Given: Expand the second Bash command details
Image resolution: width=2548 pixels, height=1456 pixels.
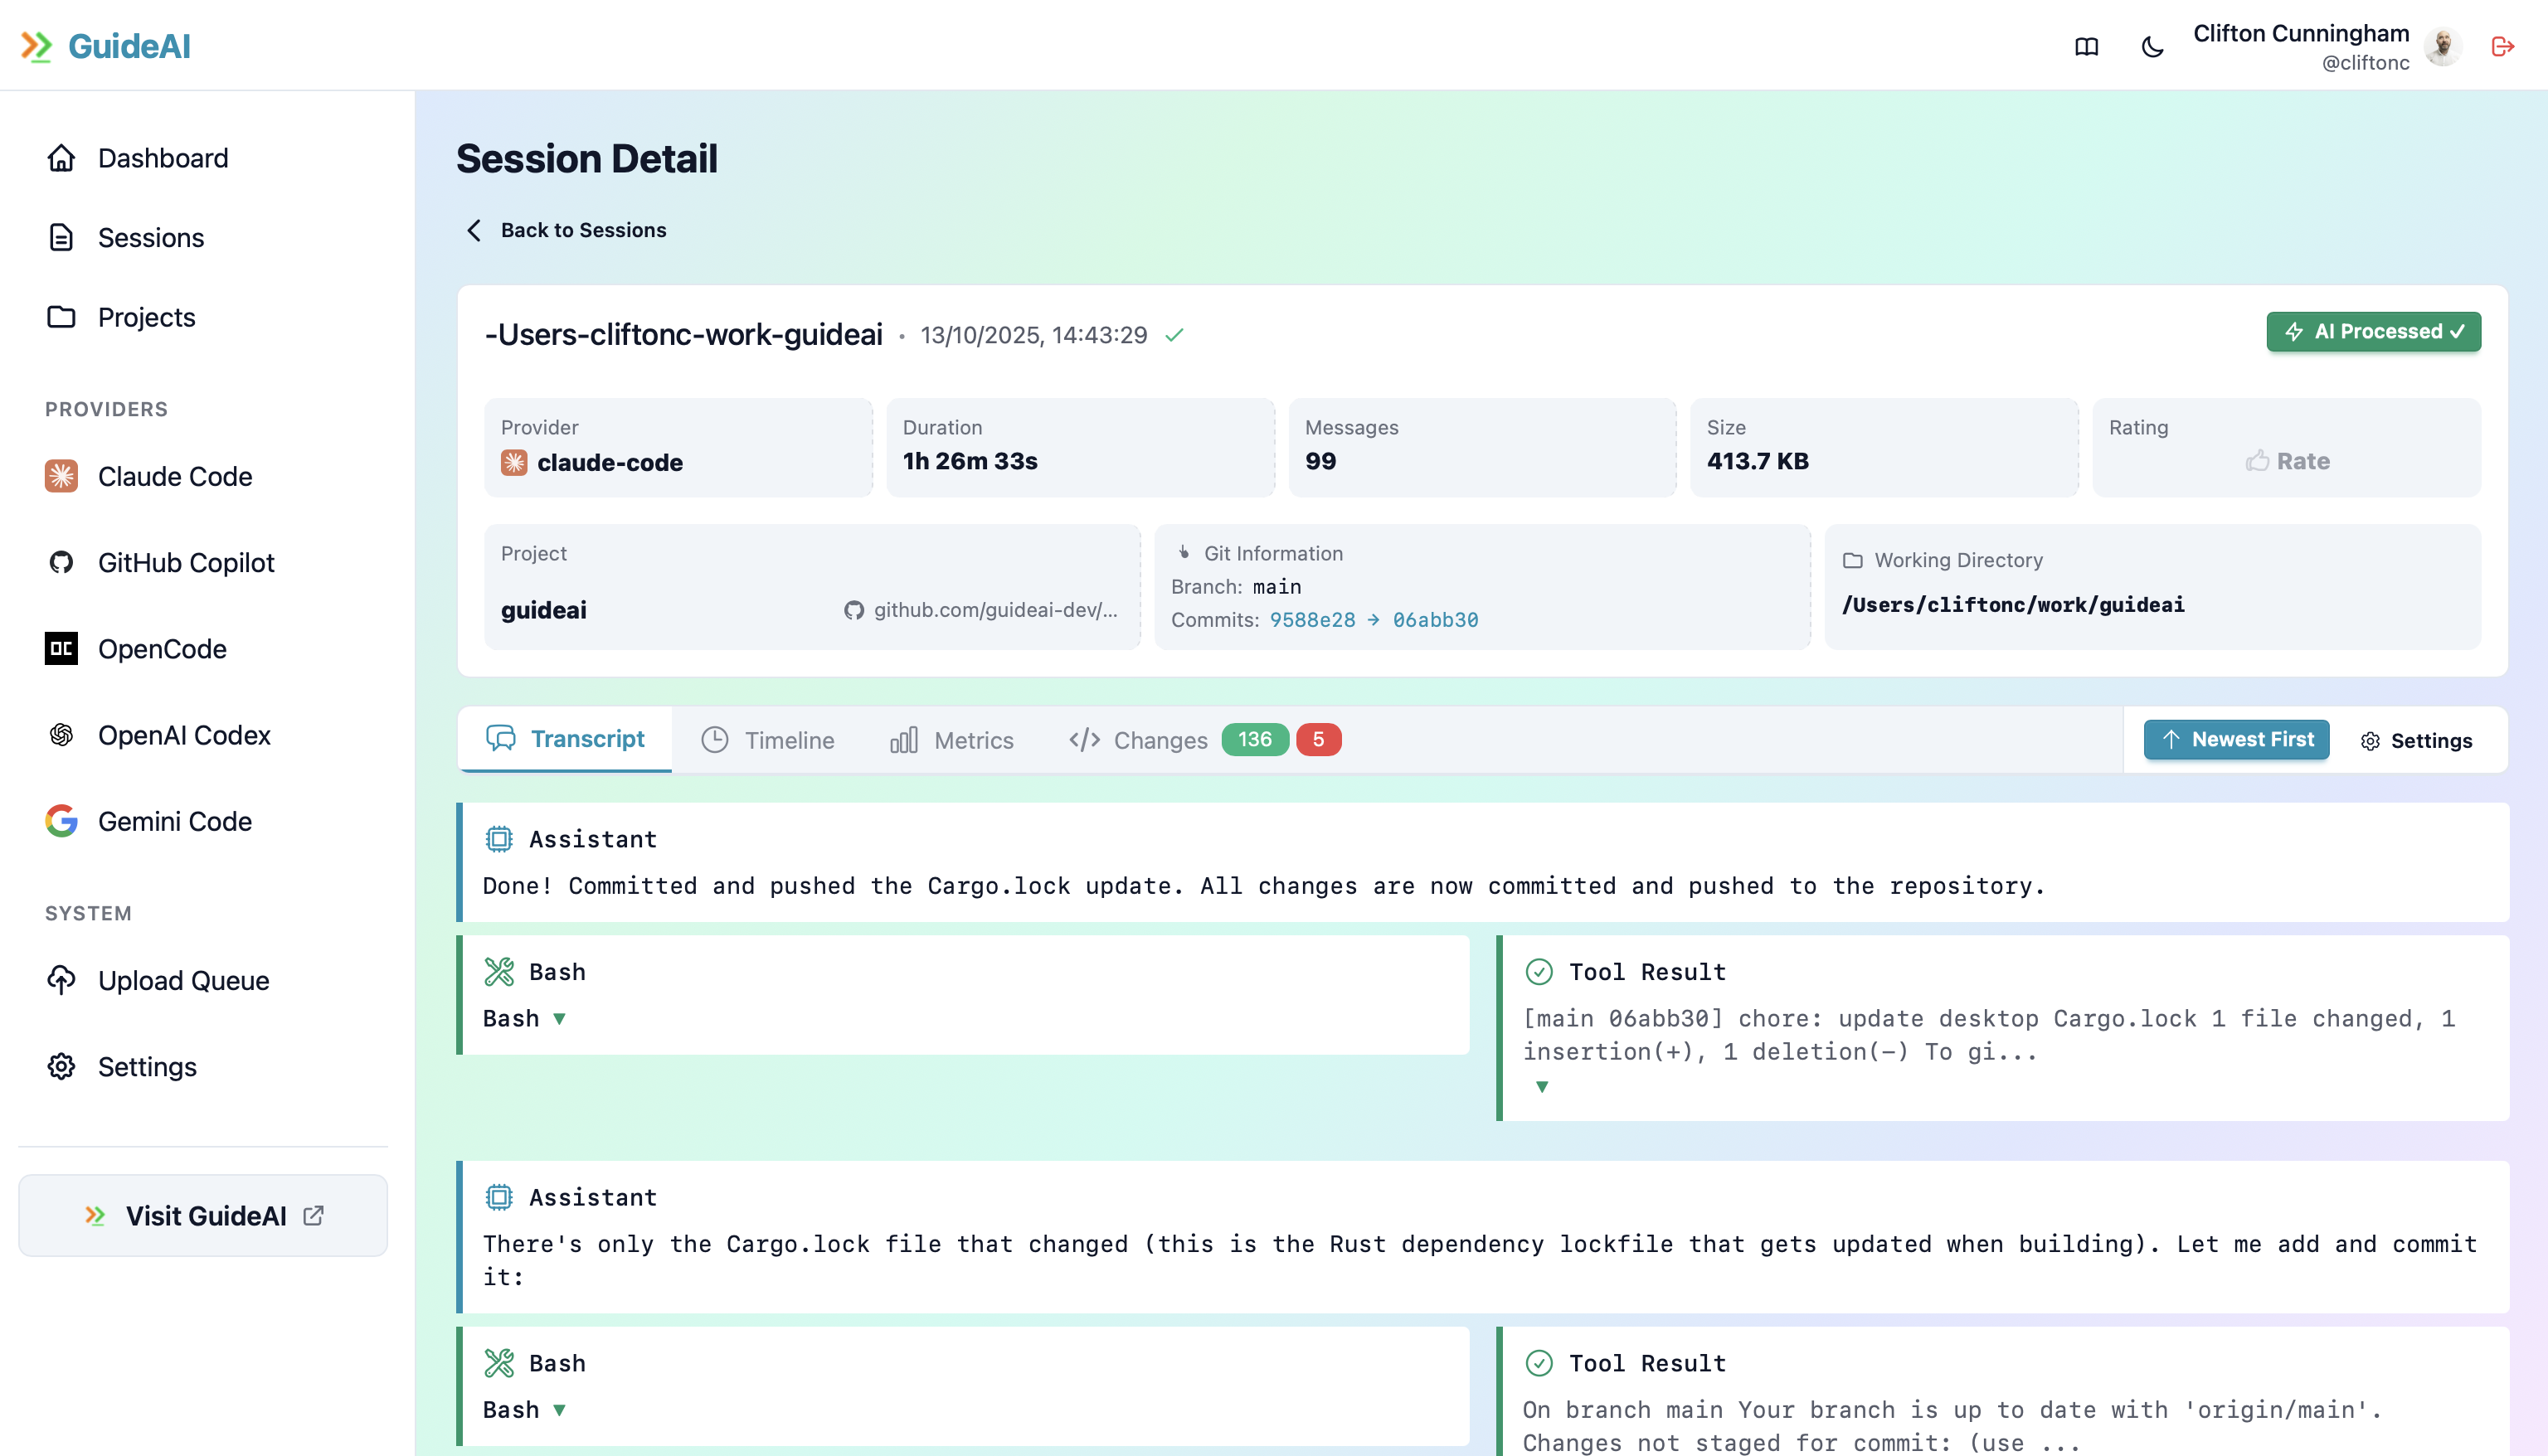Looking at the screenshot, I should (560, 1409).
